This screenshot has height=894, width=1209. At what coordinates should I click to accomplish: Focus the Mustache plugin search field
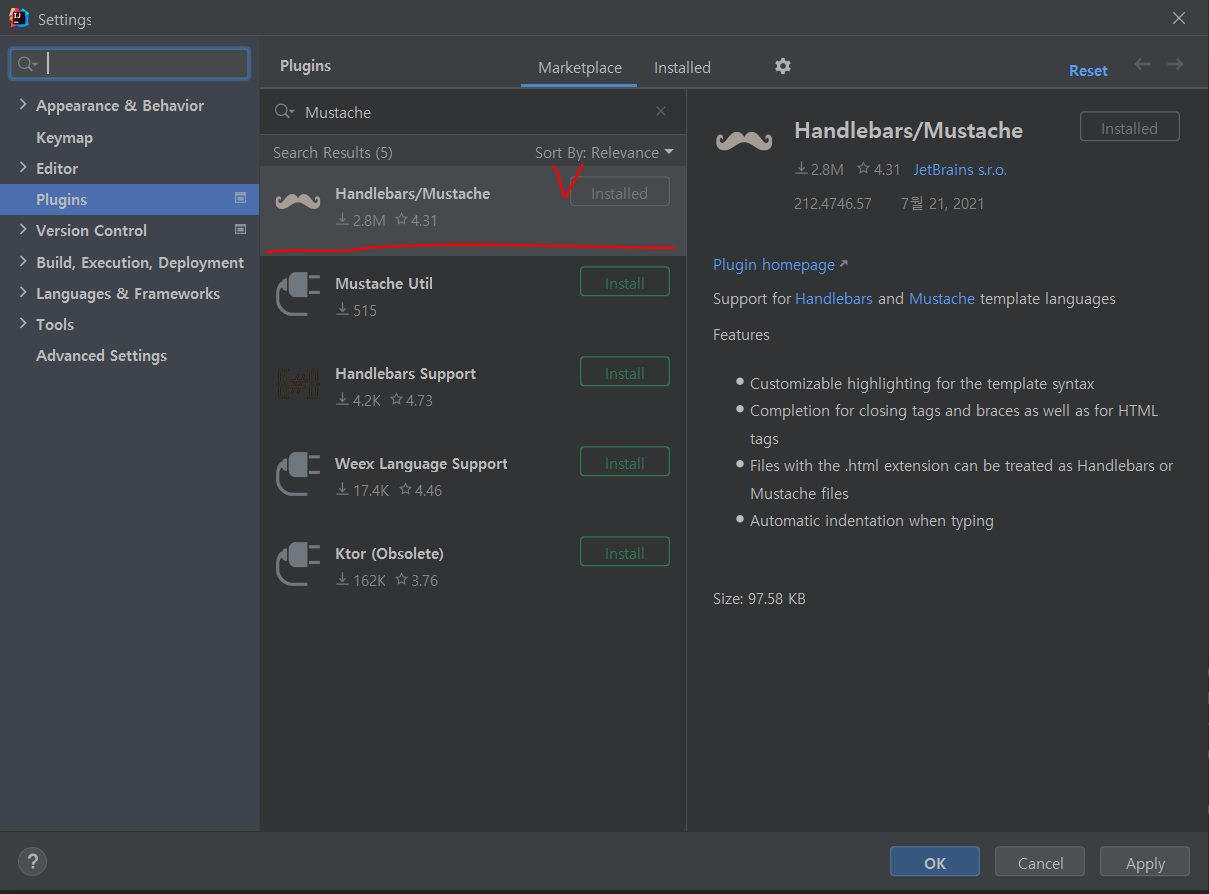[x=475, y=112]
